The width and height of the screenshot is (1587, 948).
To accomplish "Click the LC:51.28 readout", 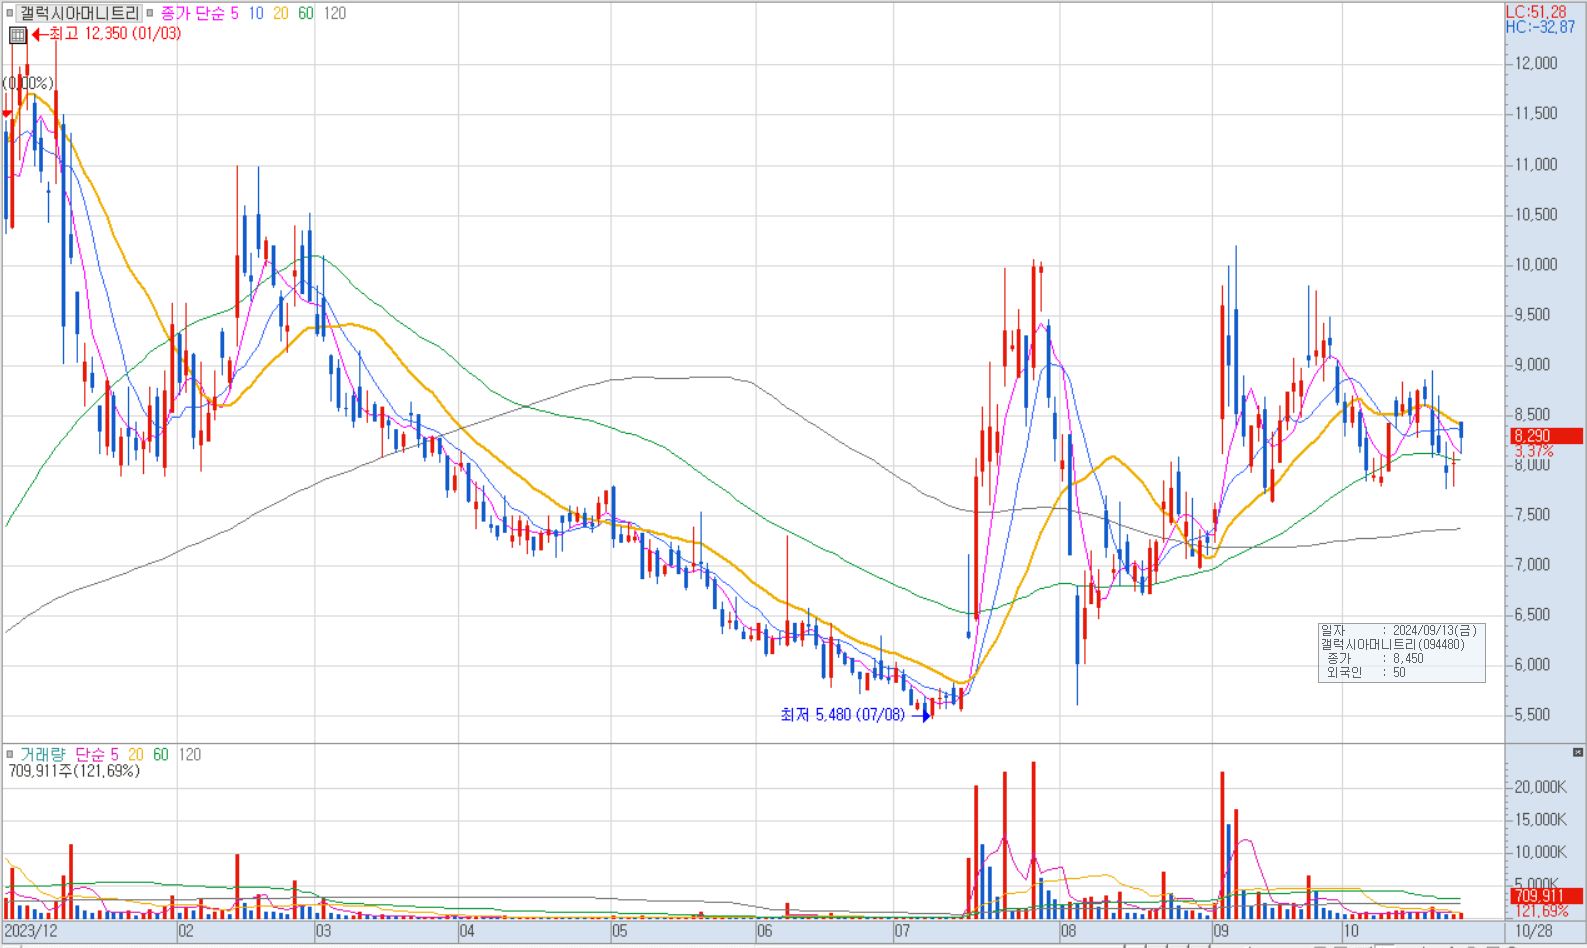I will pos(1536,12).
